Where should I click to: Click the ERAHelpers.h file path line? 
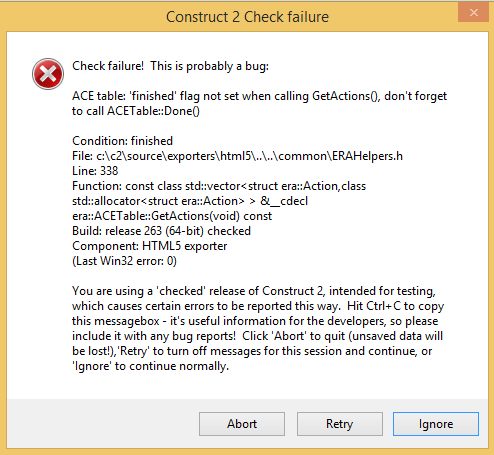tap(237, 156)
